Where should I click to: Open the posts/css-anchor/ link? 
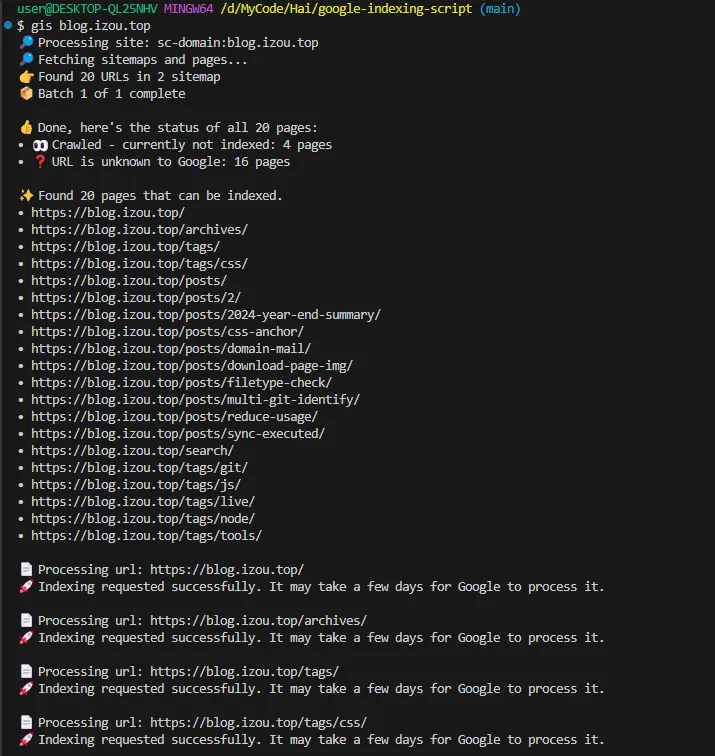[x=167, y=332]
